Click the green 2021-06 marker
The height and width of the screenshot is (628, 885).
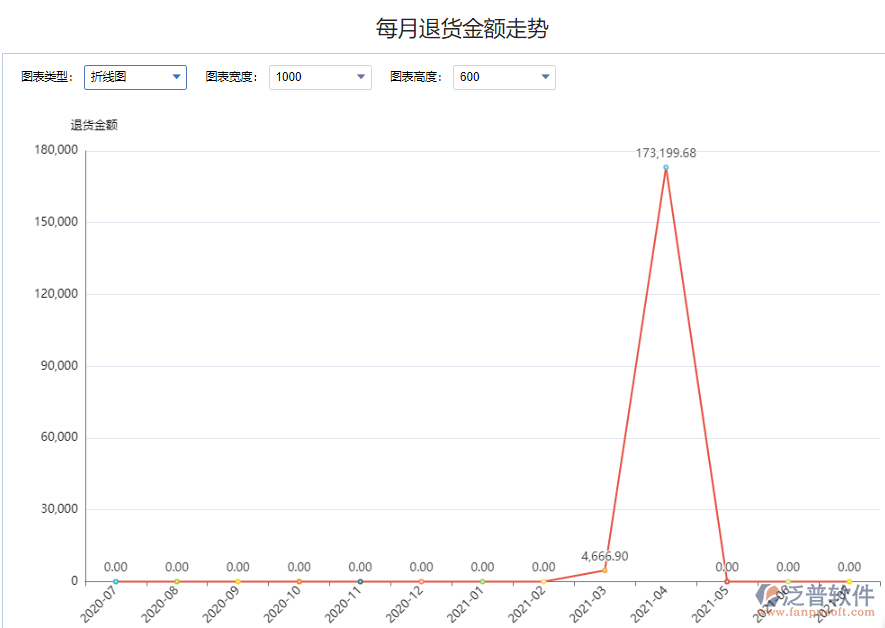coord(788,580)
